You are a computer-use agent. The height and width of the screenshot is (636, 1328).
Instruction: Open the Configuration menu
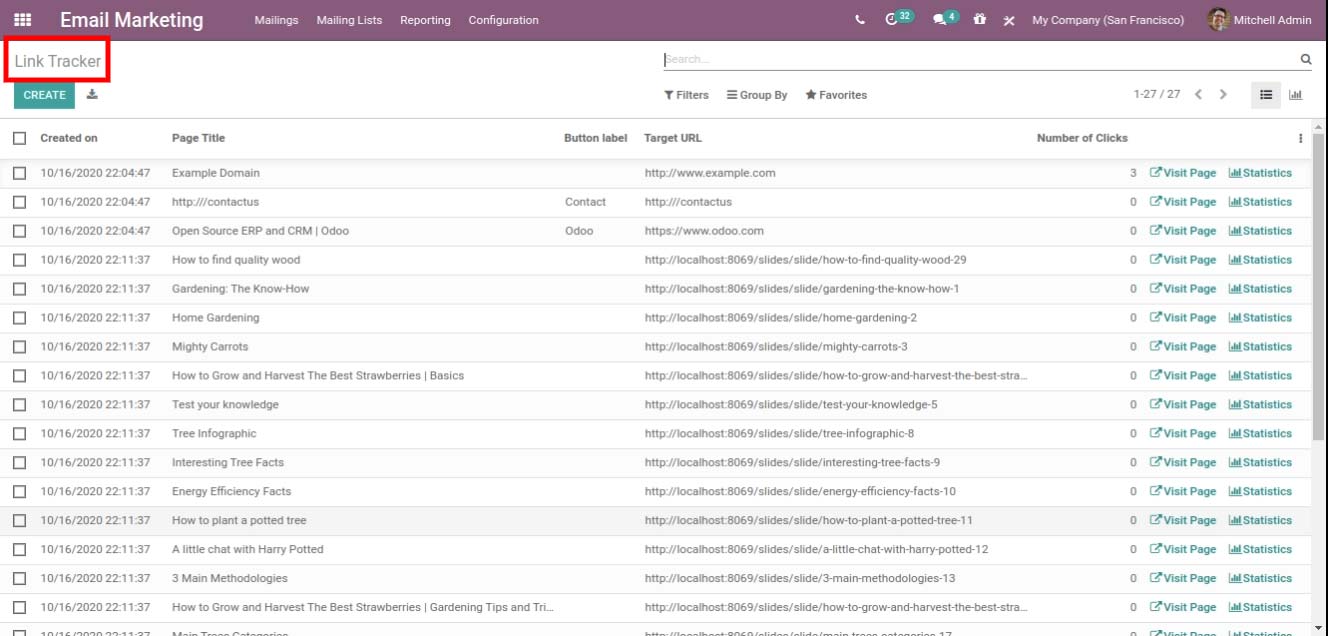pos(503,20)
